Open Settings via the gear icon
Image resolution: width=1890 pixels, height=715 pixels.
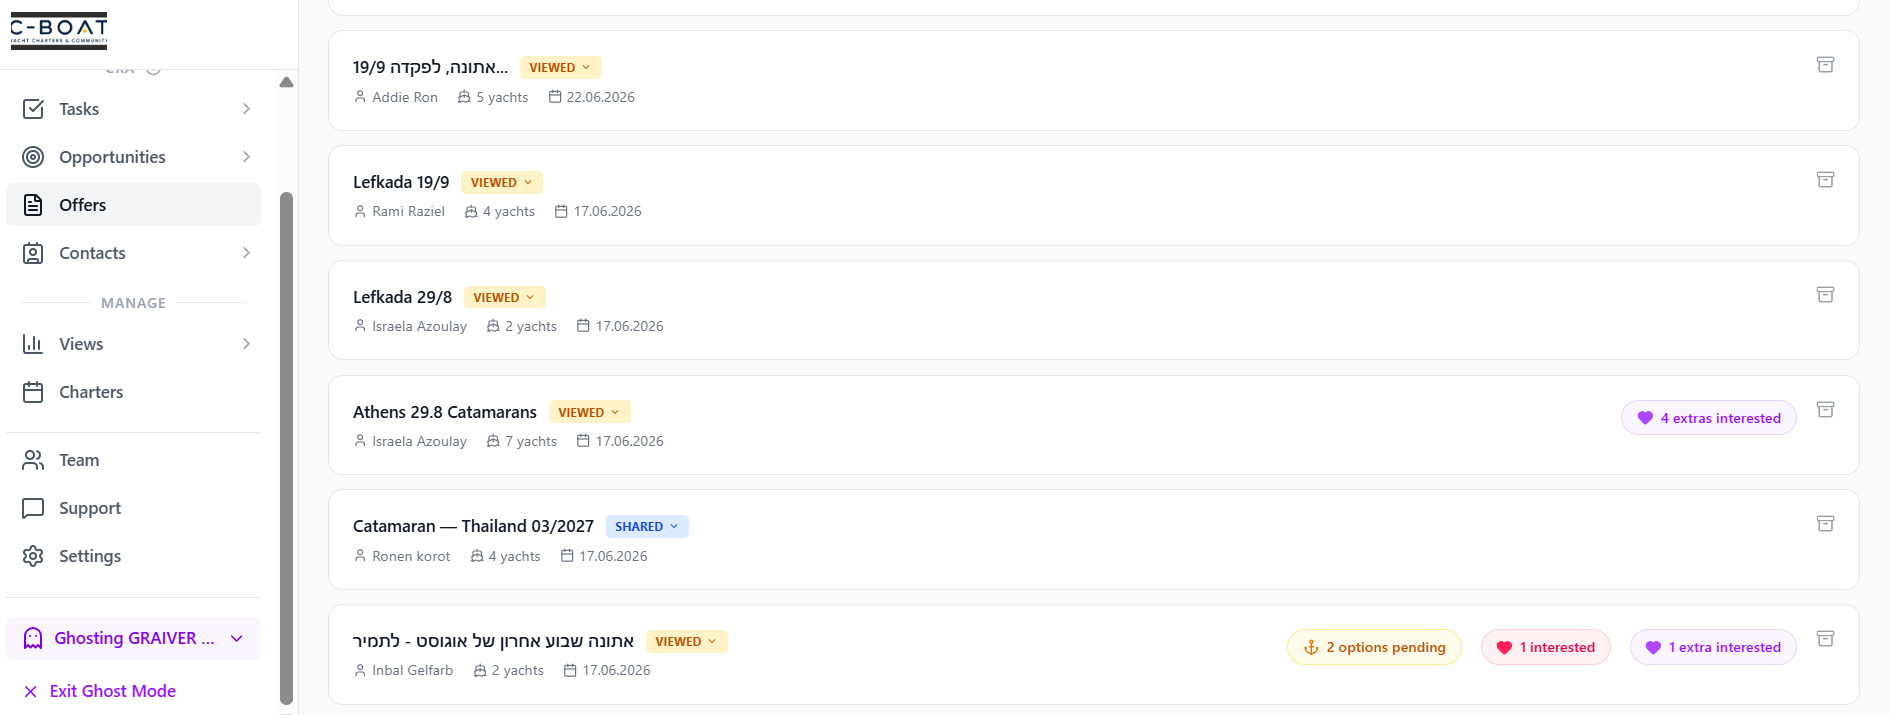point(33,556)
